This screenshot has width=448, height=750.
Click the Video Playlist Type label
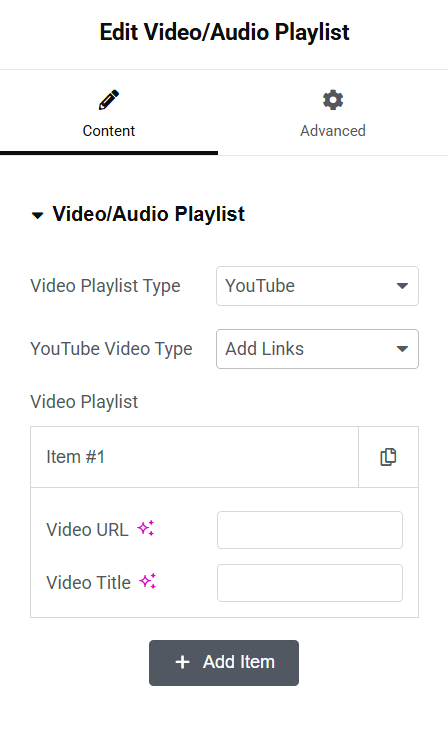[105, 286]
